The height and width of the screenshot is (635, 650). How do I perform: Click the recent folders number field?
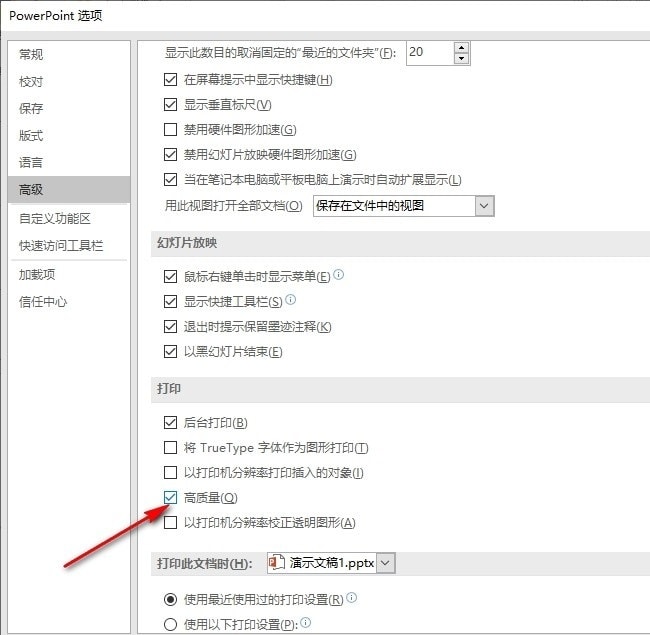tap(429, 53)
